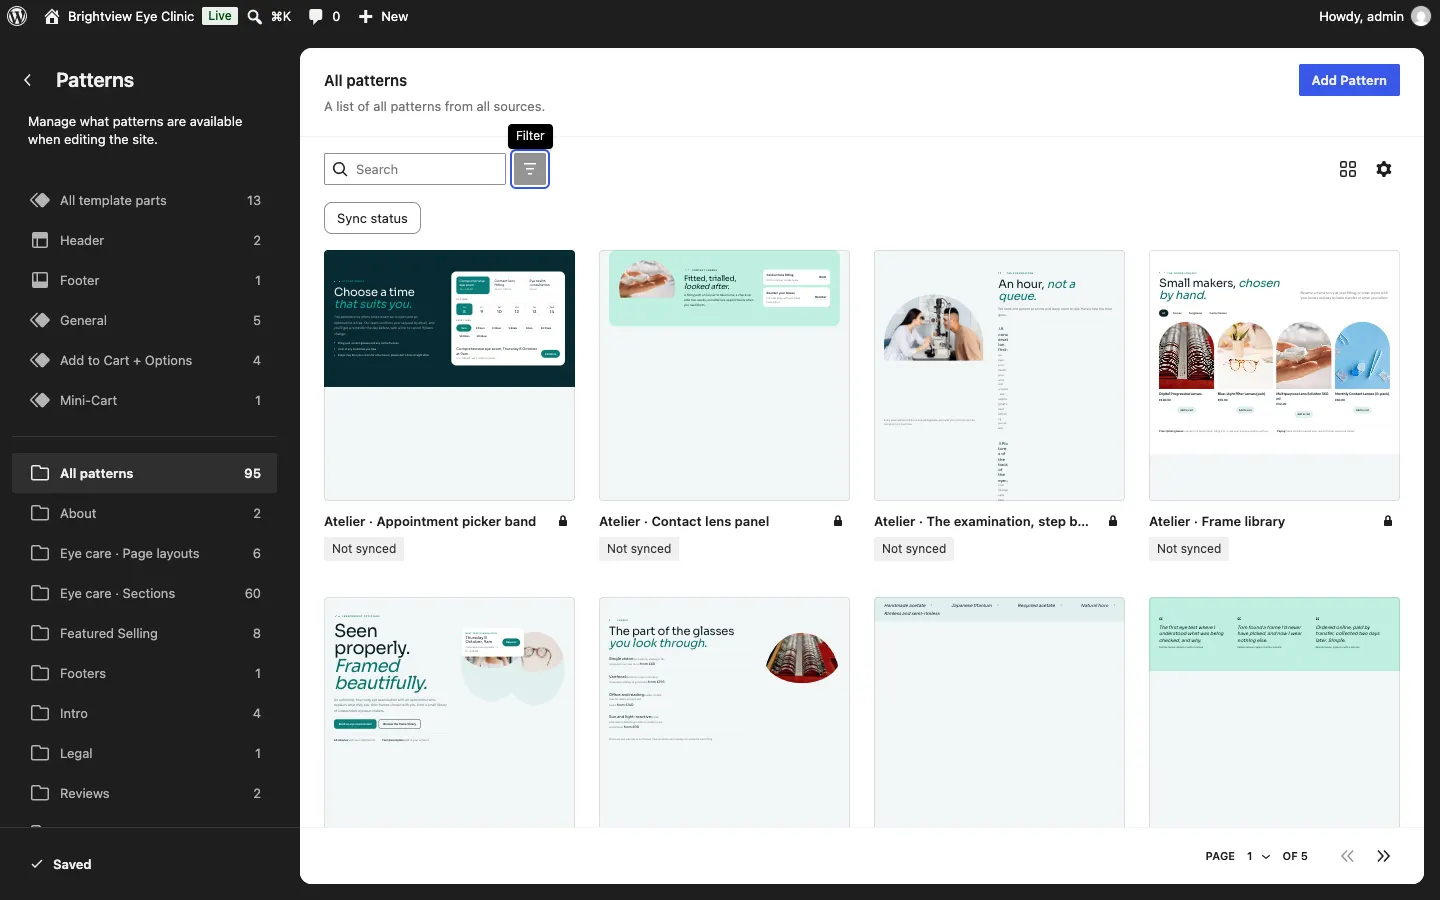This screenshot has height=900, width=1440.
Task: Open Atelier · The examination, step title
Action: pyautogui.click(x=981, y=521)
